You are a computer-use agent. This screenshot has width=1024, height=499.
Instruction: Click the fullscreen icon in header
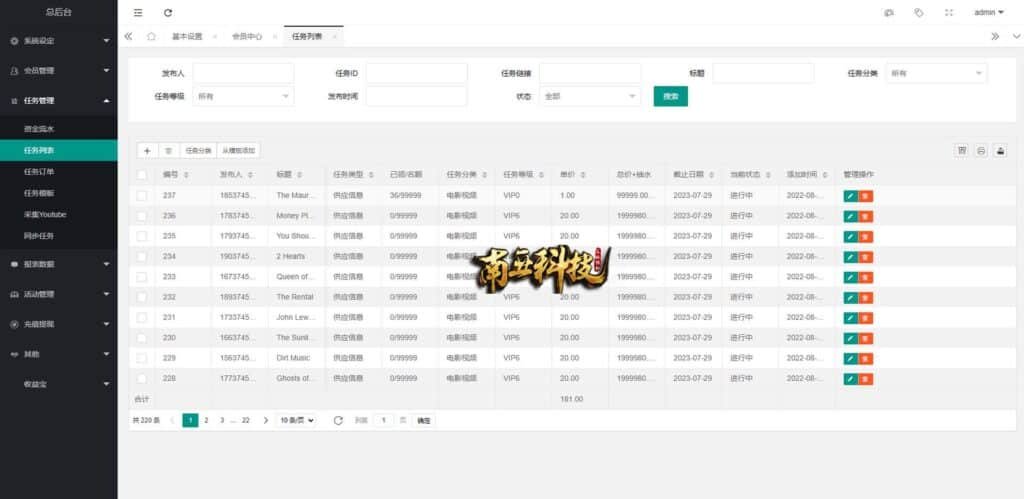(949, 12)
